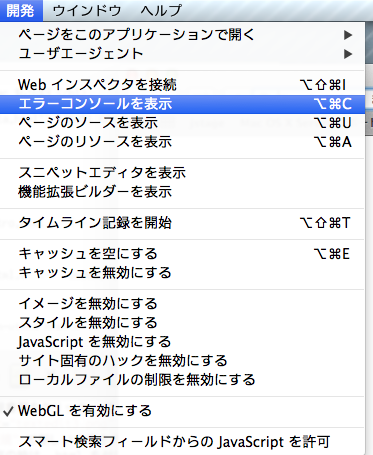Select ページのソースを表示
The height and width of the screenshot is (455, 373).
(182, 123)
